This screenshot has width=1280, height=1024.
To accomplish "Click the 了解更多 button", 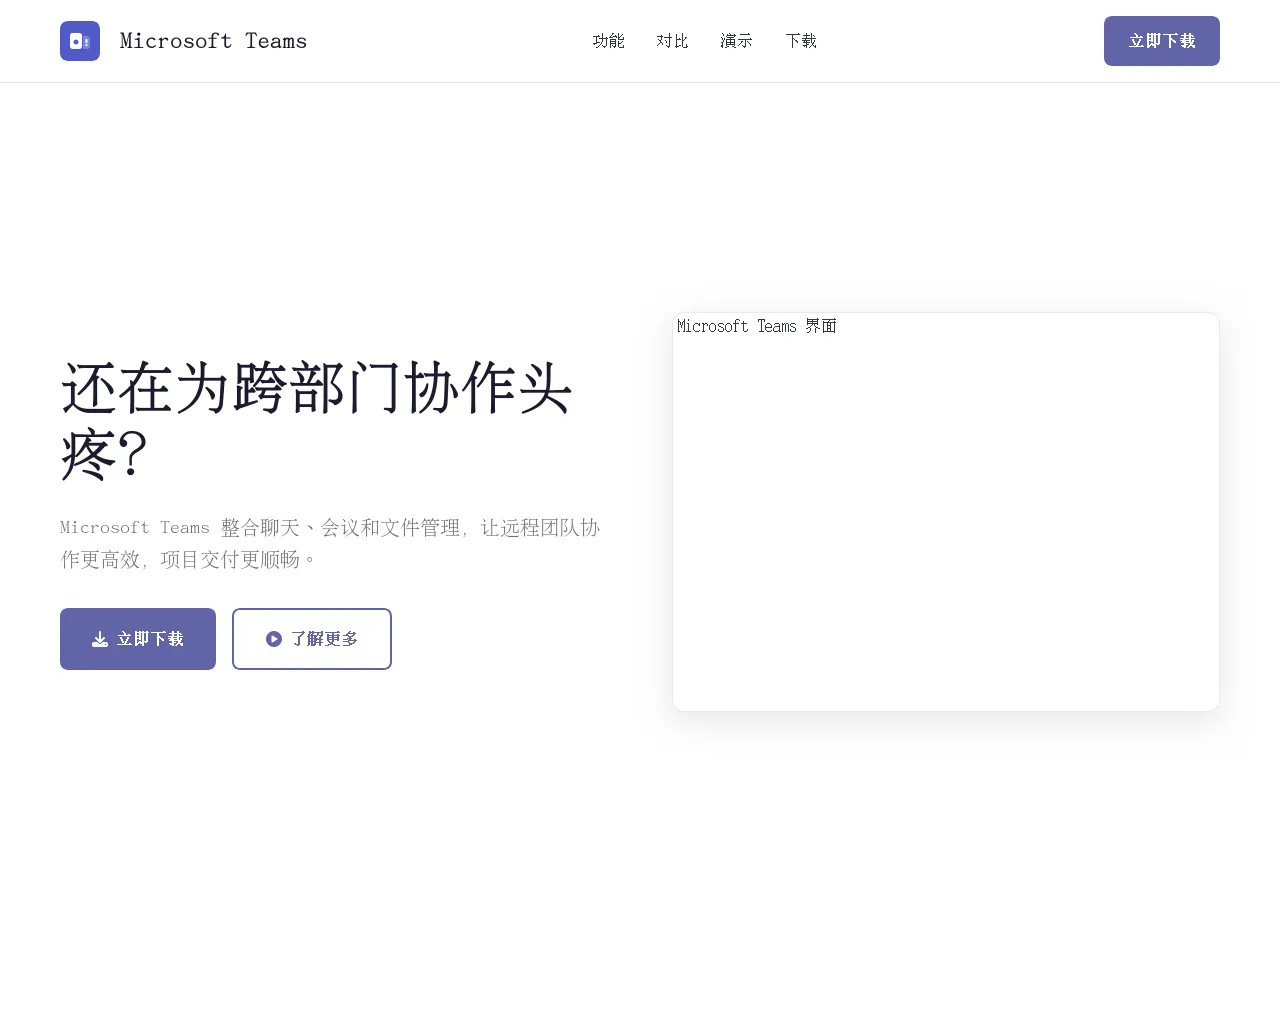I will (312, 639).
